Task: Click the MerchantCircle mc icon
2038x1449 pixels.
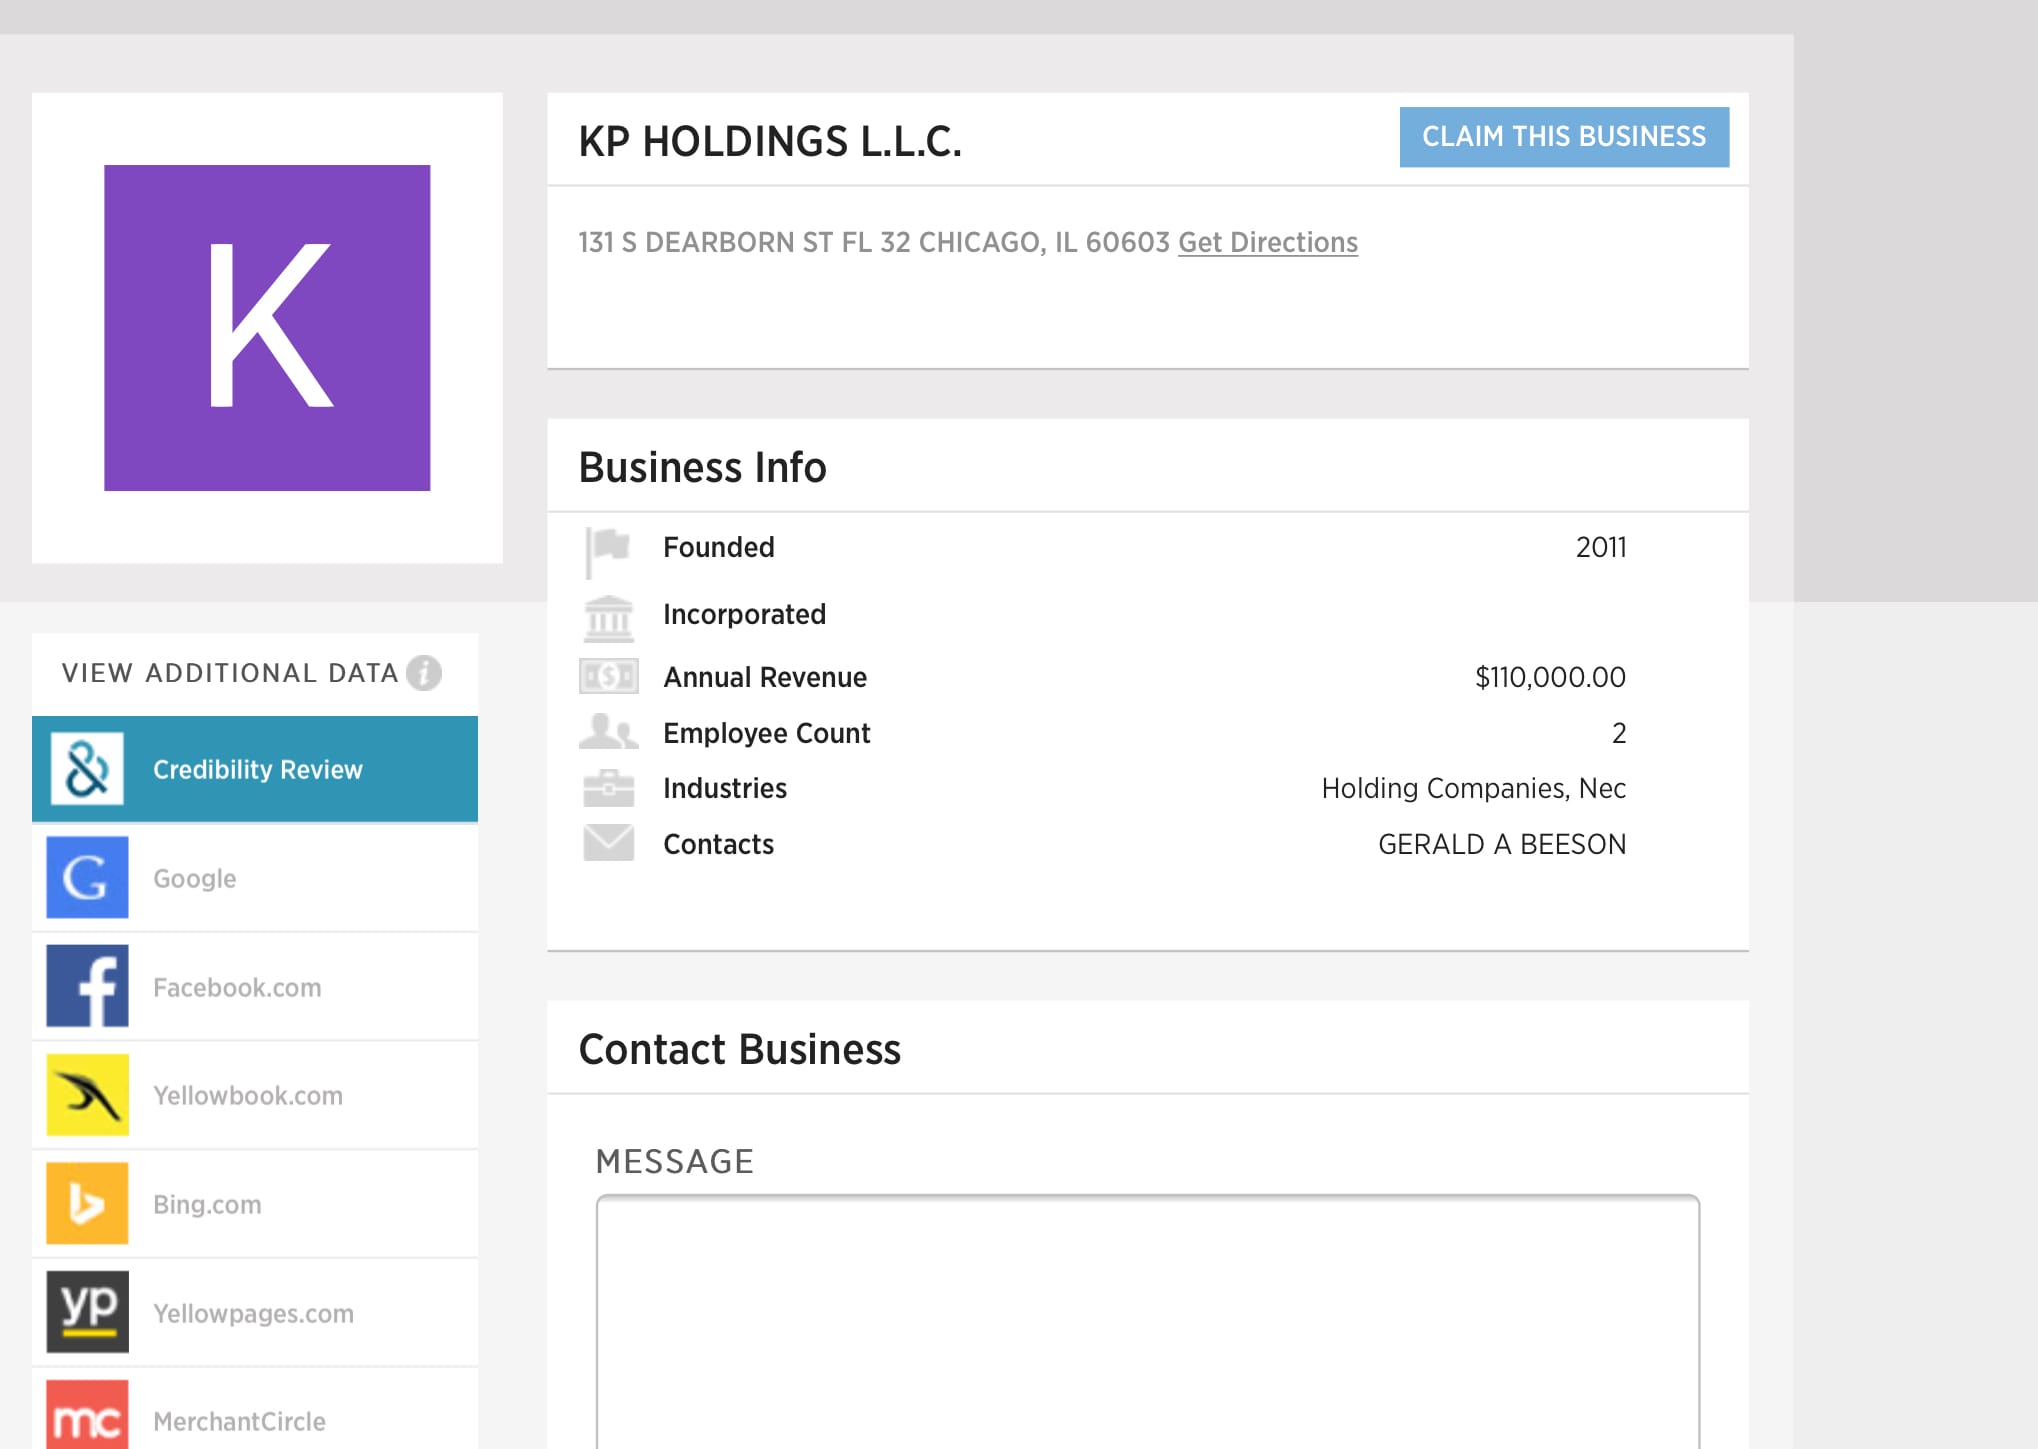Action: coord(87,1416)
